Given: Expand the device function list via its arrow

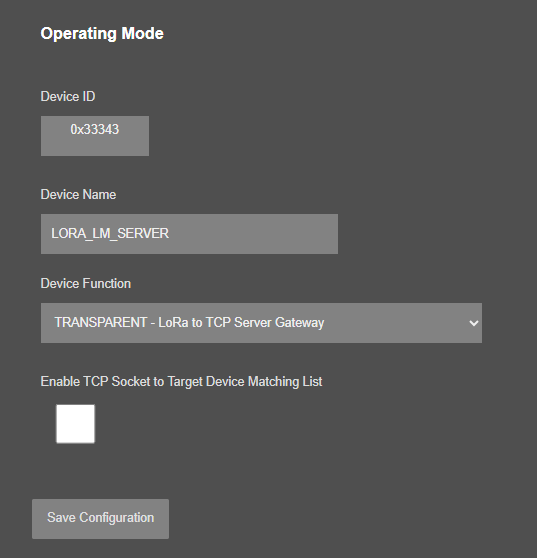Looking at the screenshot, I should coord(474,323).
